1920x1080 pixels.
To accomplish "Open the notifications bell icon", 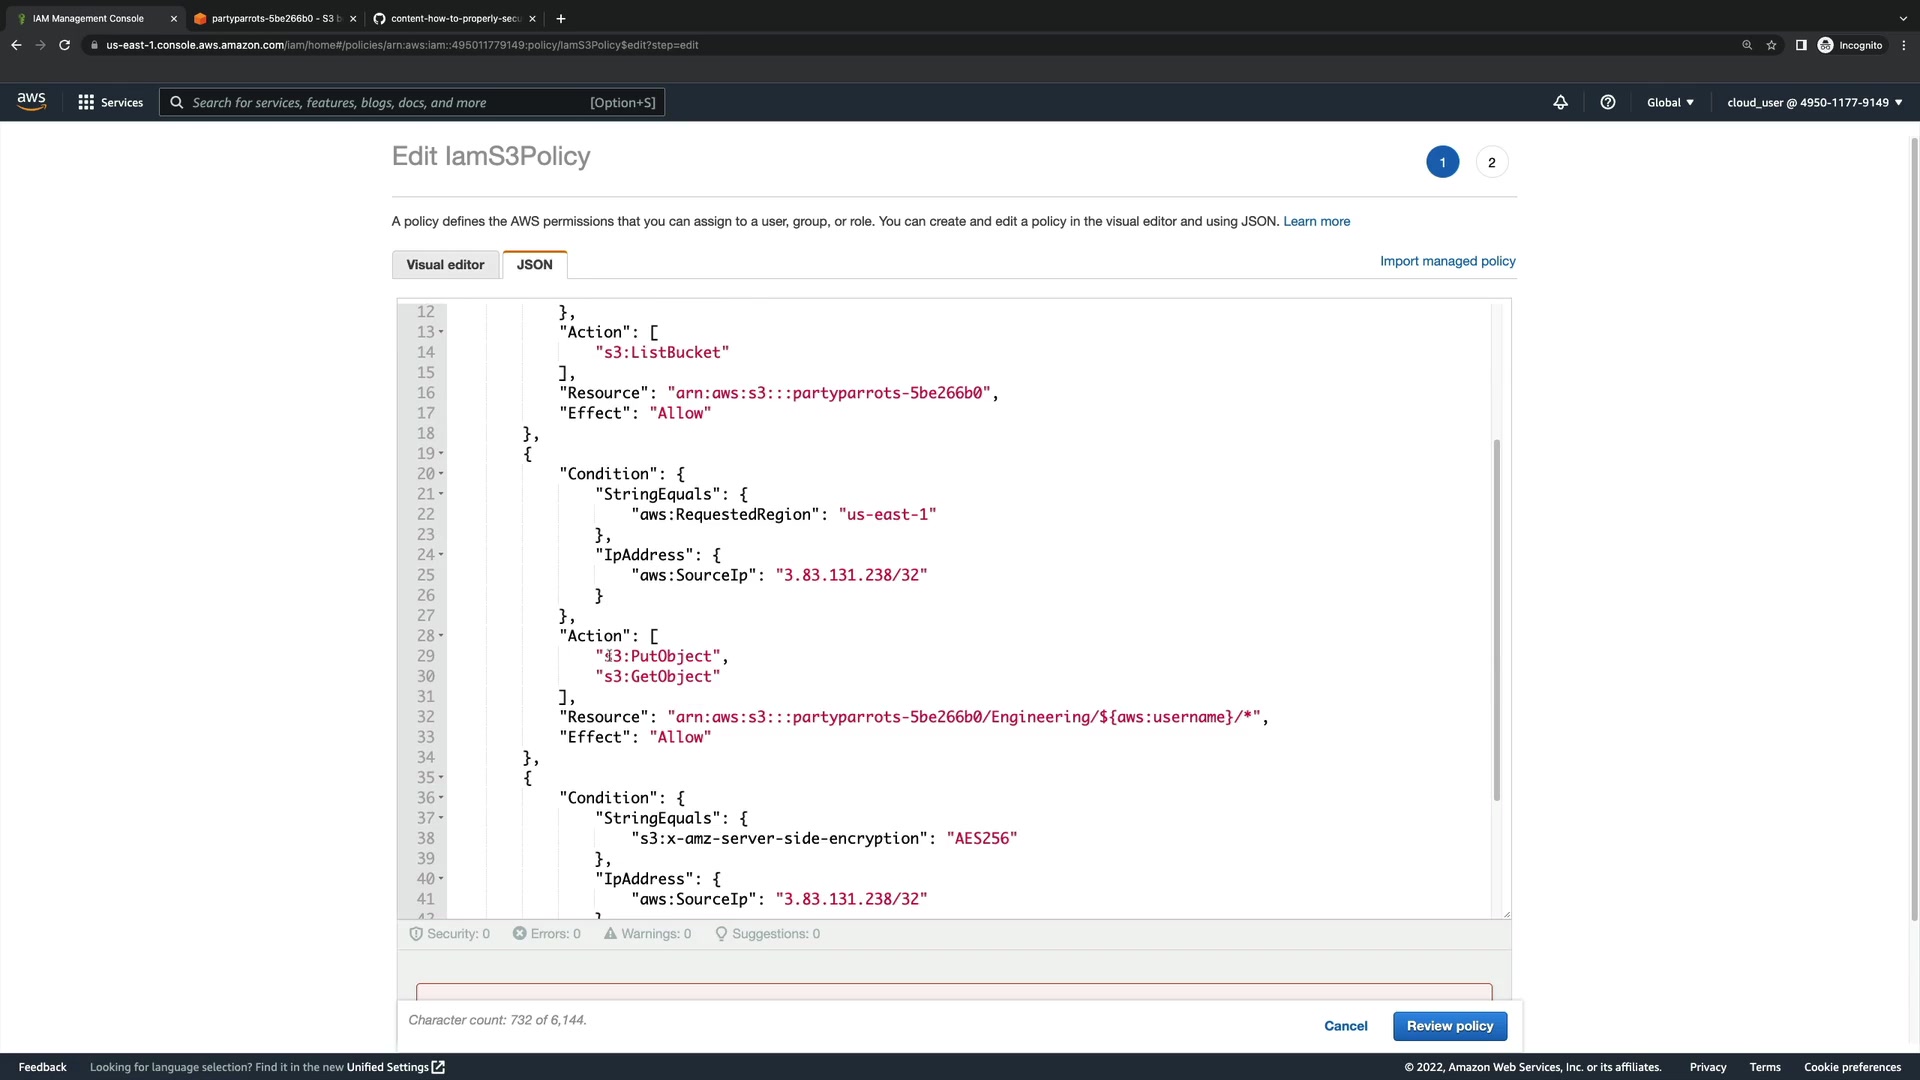I will (1560, 102).
